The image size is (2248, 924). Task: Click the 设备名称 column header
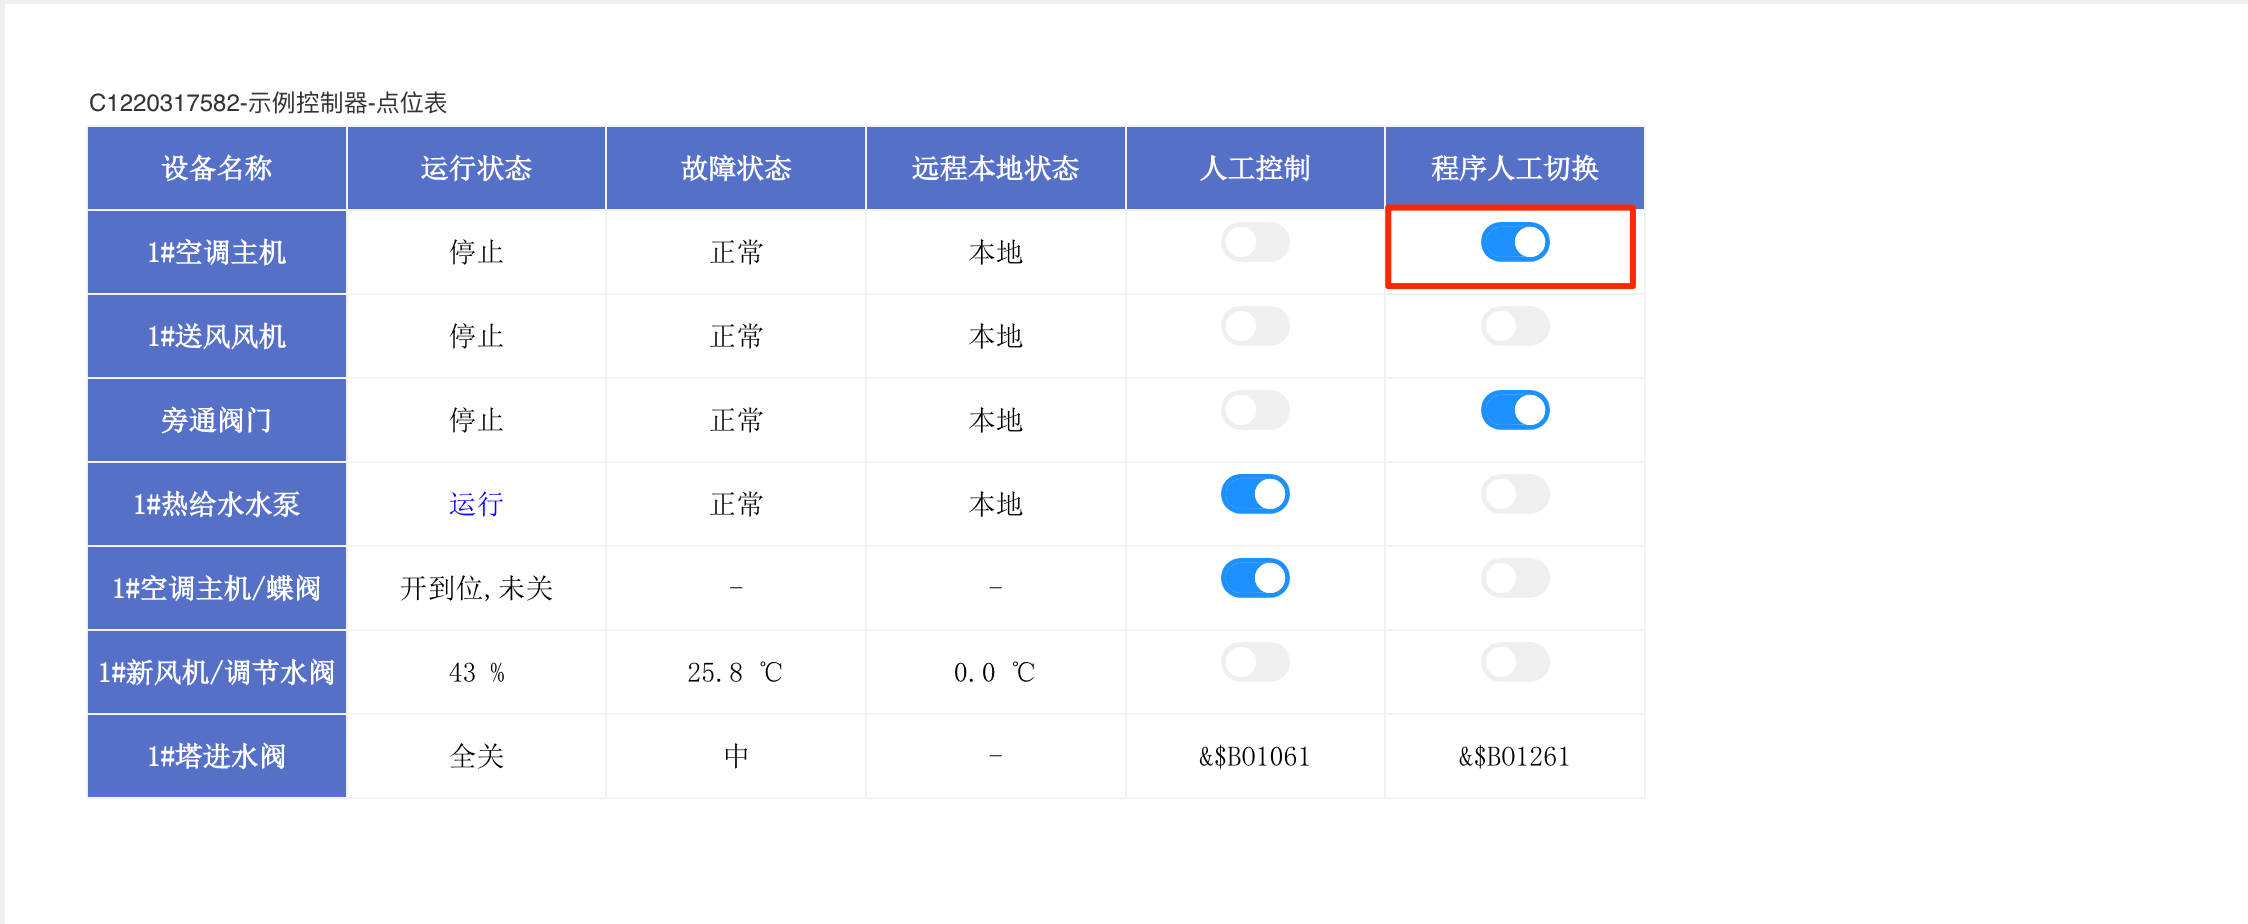217,168
